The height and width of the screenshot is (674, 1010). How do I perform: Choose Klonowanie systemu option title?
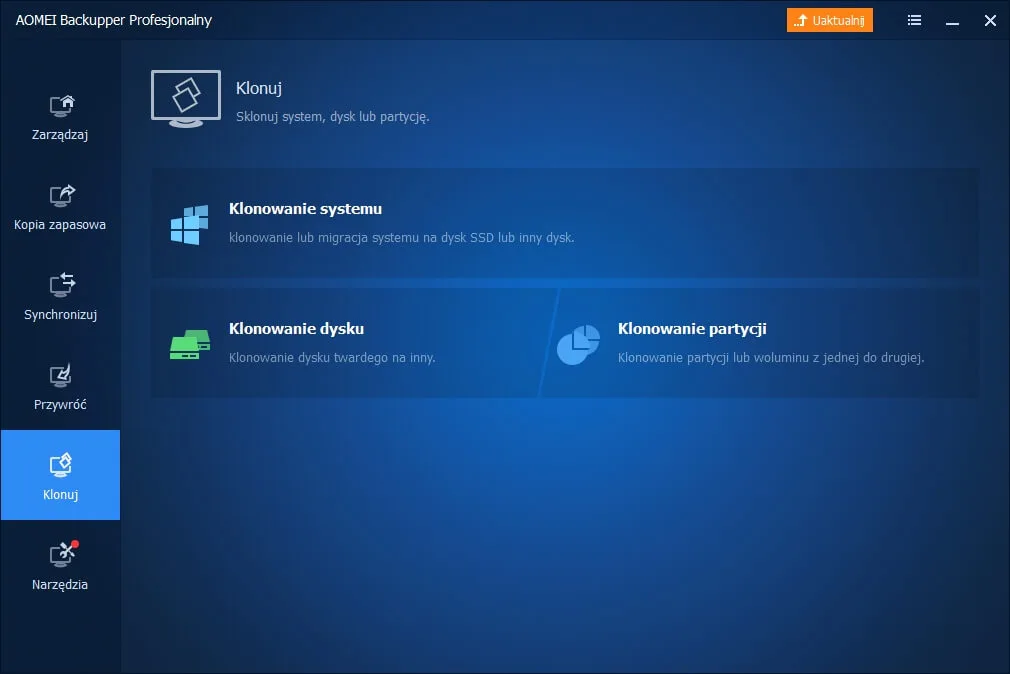[x=305, y=209]
